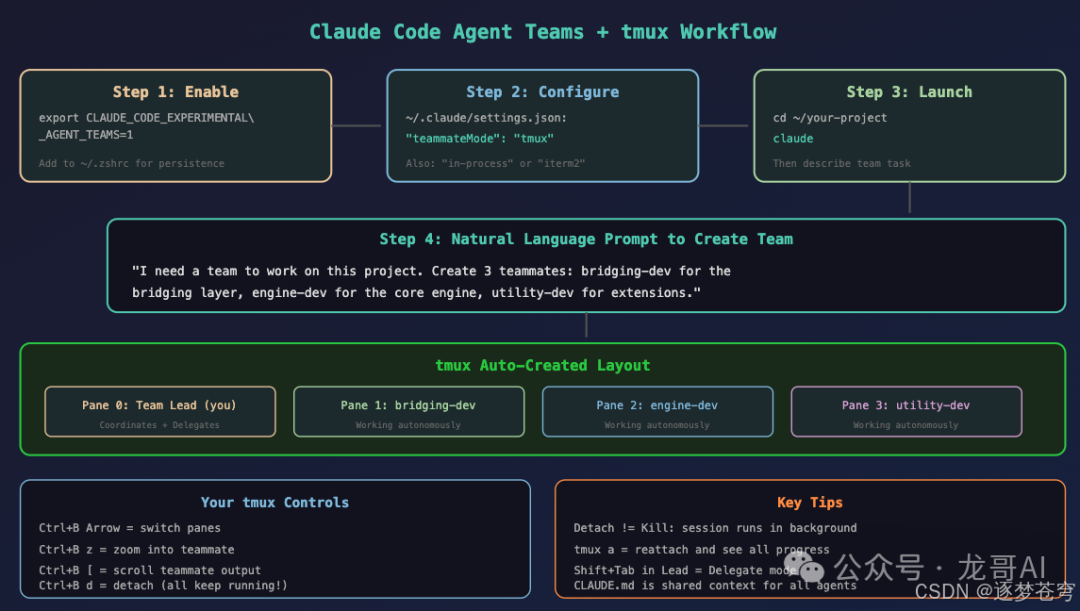1080x611 pixels.
Task: Click "Working autonomously" under Pane 2: engine-dev
Action: click(x=657, y=425)
